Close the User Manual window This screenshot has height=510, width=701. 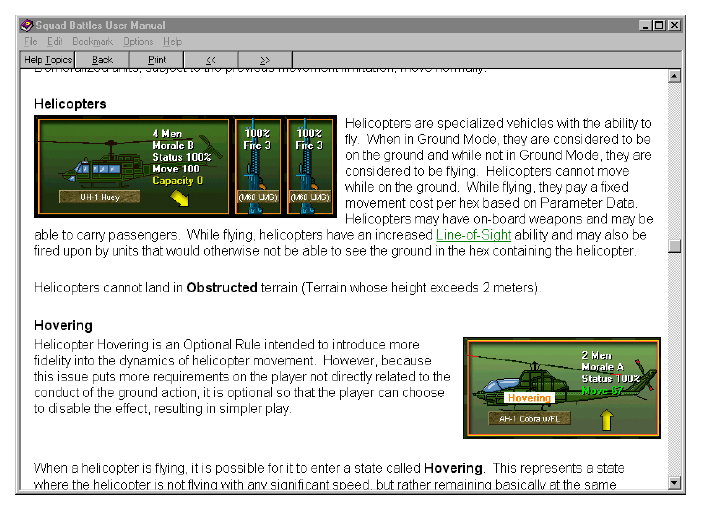[x=674, y=25]
